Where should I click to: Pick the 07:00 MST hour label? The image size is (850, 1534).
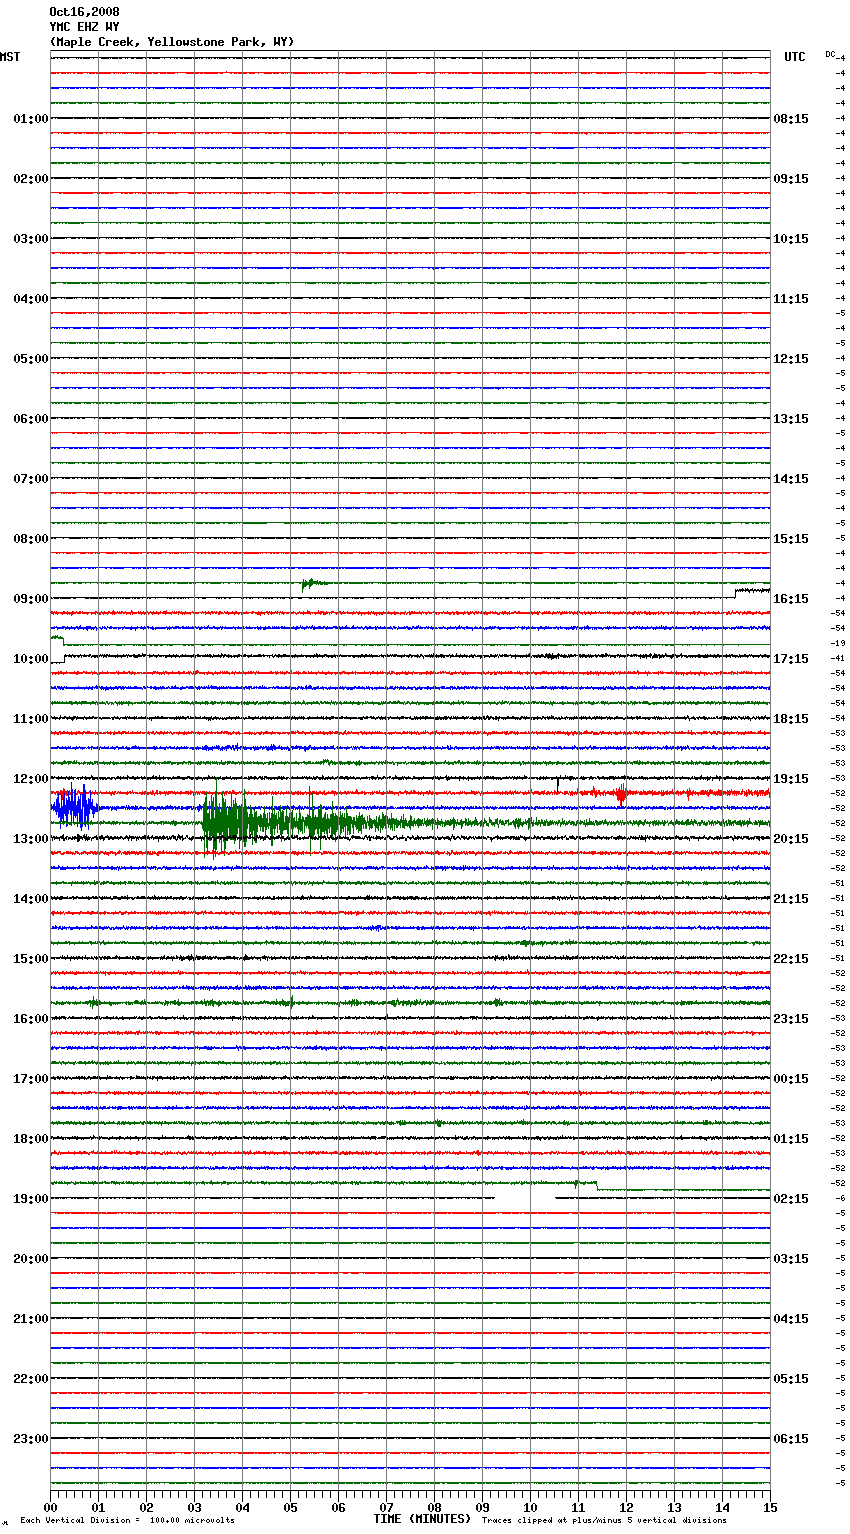[x=31, y=479]
